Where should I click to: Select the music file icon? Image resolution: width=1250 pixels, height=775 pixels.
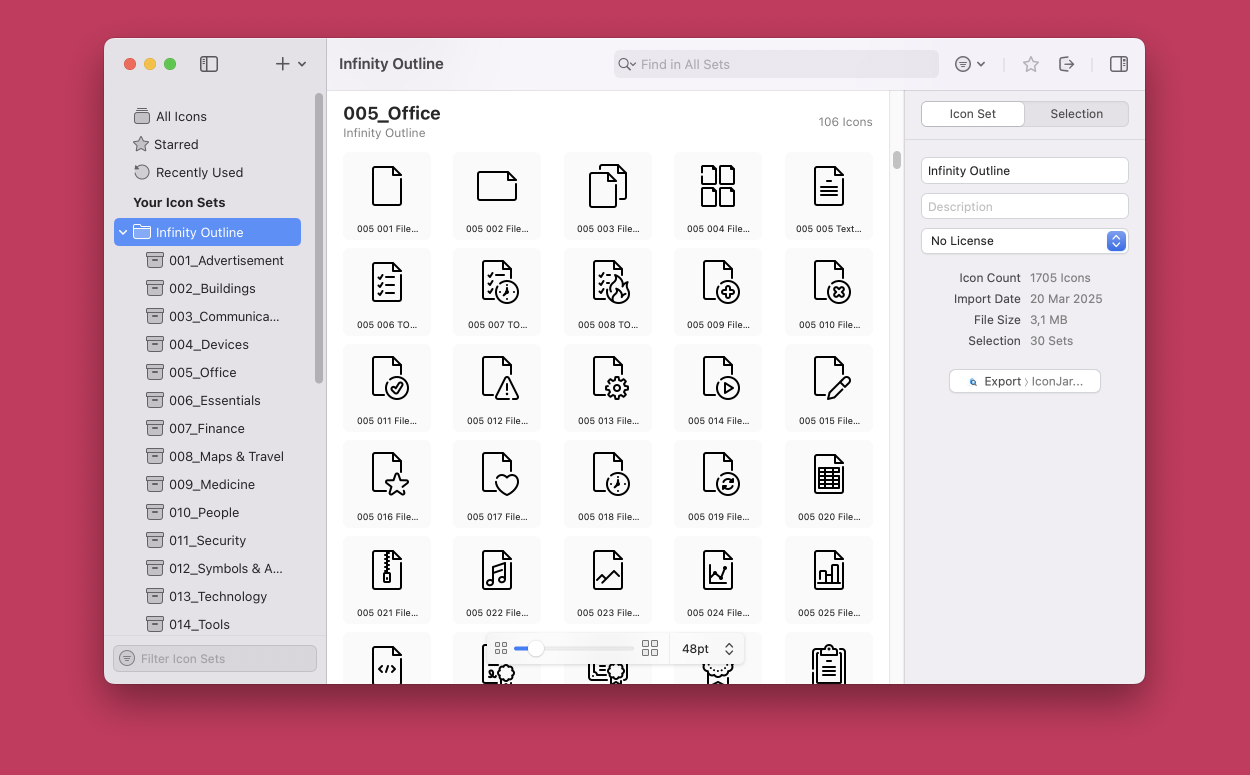[497, 570]
